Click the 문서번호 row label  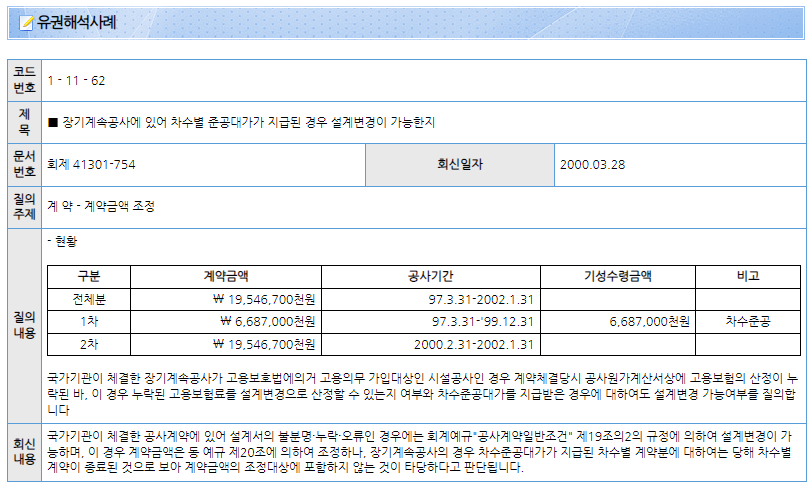pos(24,165)
